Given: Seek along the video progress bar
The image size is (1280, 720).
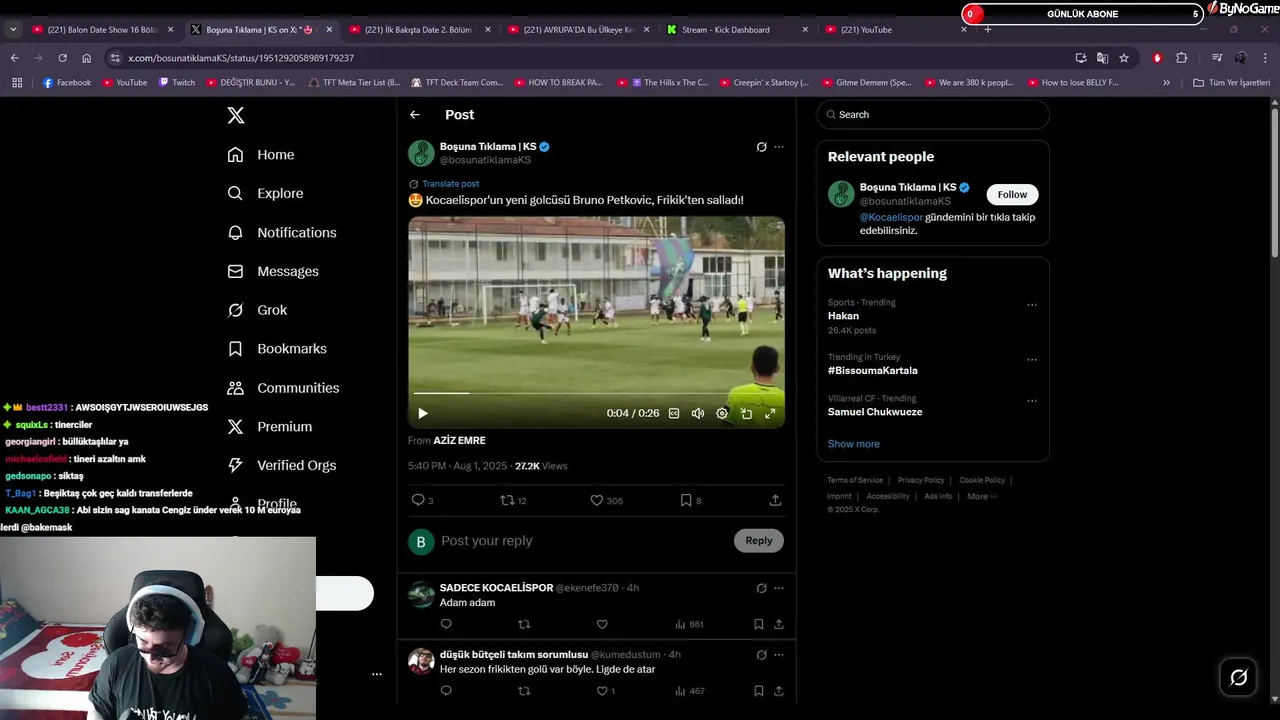Looking at the screenshot, I should [x=596, y=393].
